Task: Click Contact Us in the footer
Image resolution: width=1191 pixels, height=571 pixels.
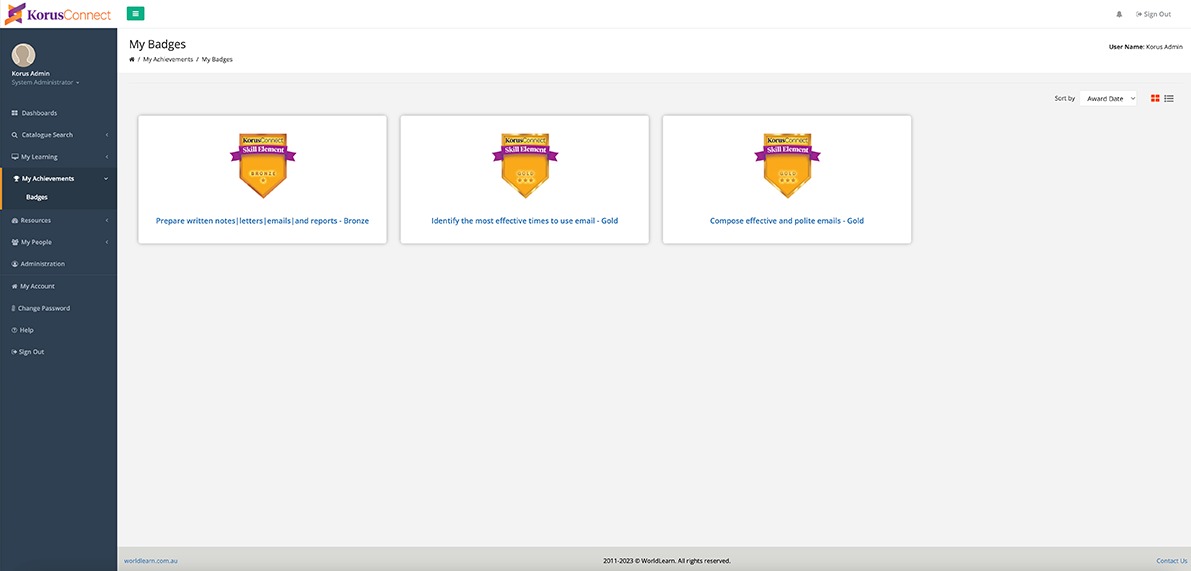Action: tap(1171, 561)
